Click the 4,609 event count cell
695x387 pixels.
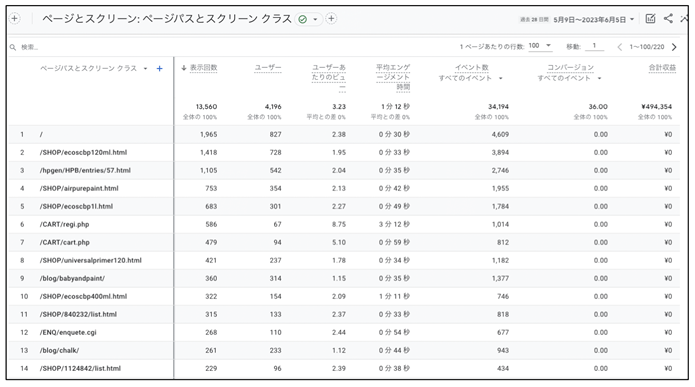(500, 134)
